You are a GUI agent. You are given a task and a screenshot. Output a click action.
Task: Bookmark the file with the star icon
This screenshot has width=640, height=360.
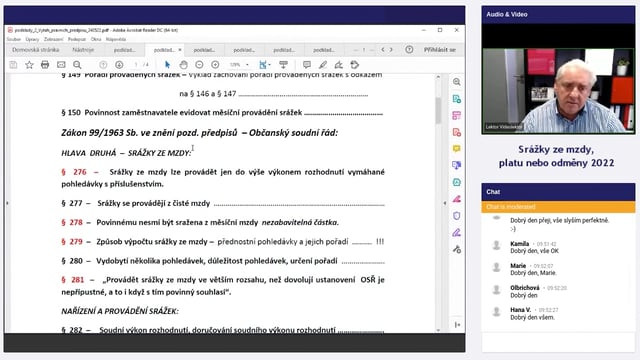tap(29, 65)
